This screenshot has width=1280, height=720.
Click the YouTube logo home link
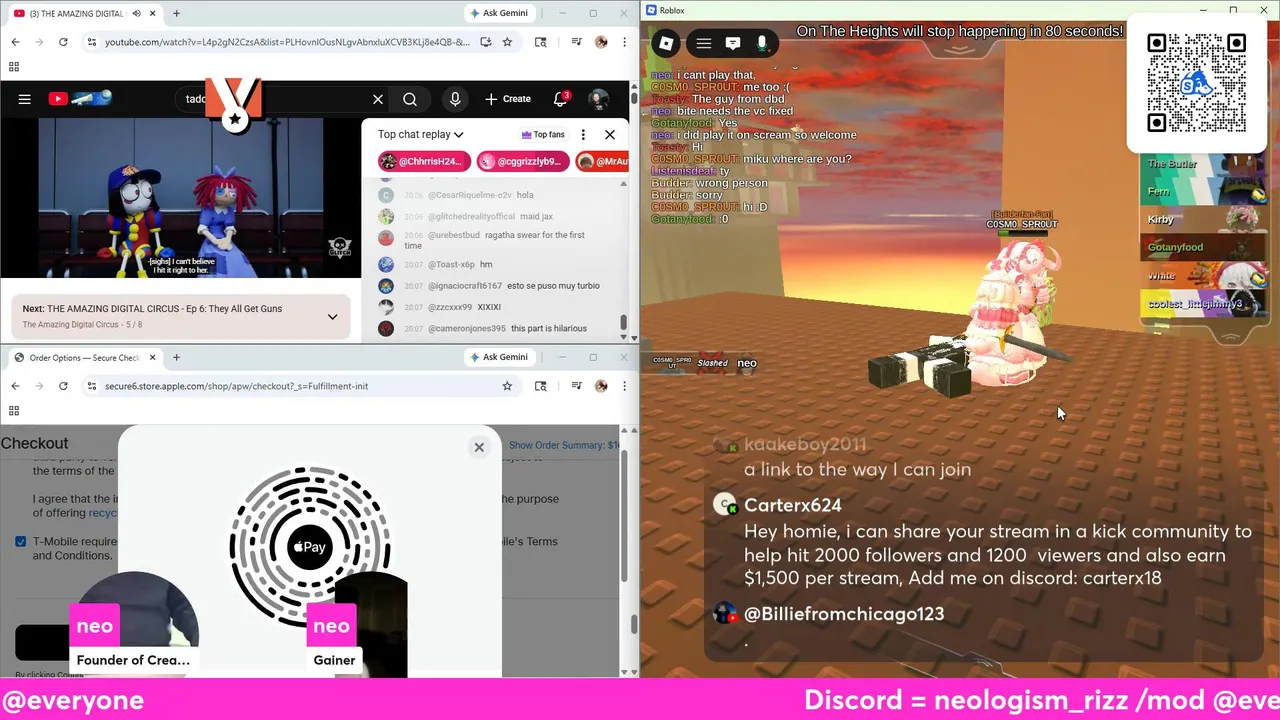click(79, 99)
